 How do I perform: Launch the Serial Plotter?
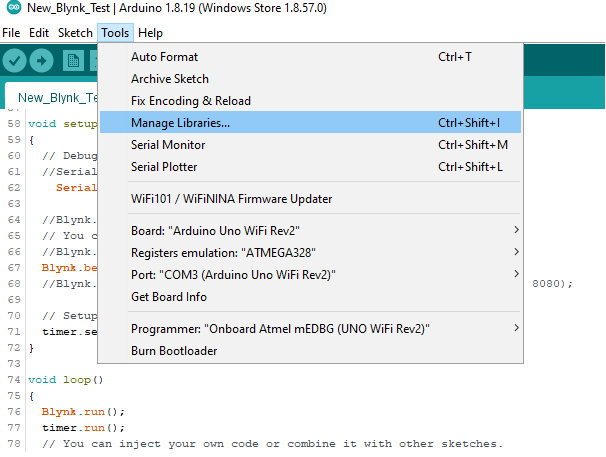click(x=310, y=167)
